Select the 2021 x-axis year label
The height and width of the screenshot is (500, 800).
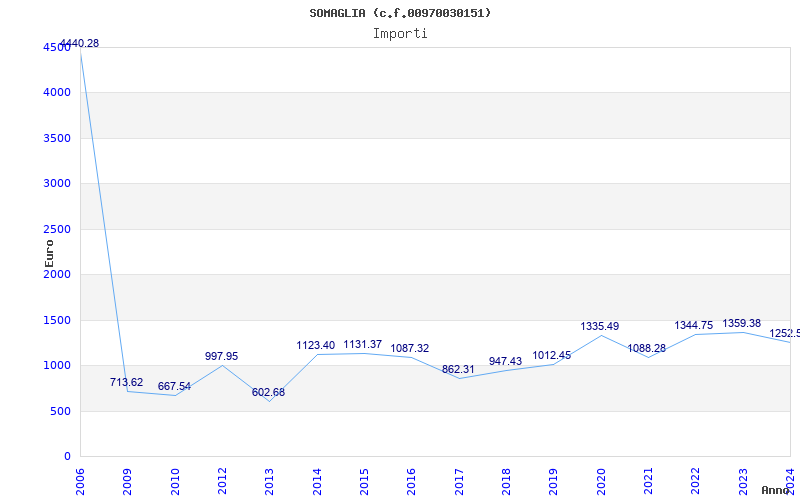[x=648, y=482]
